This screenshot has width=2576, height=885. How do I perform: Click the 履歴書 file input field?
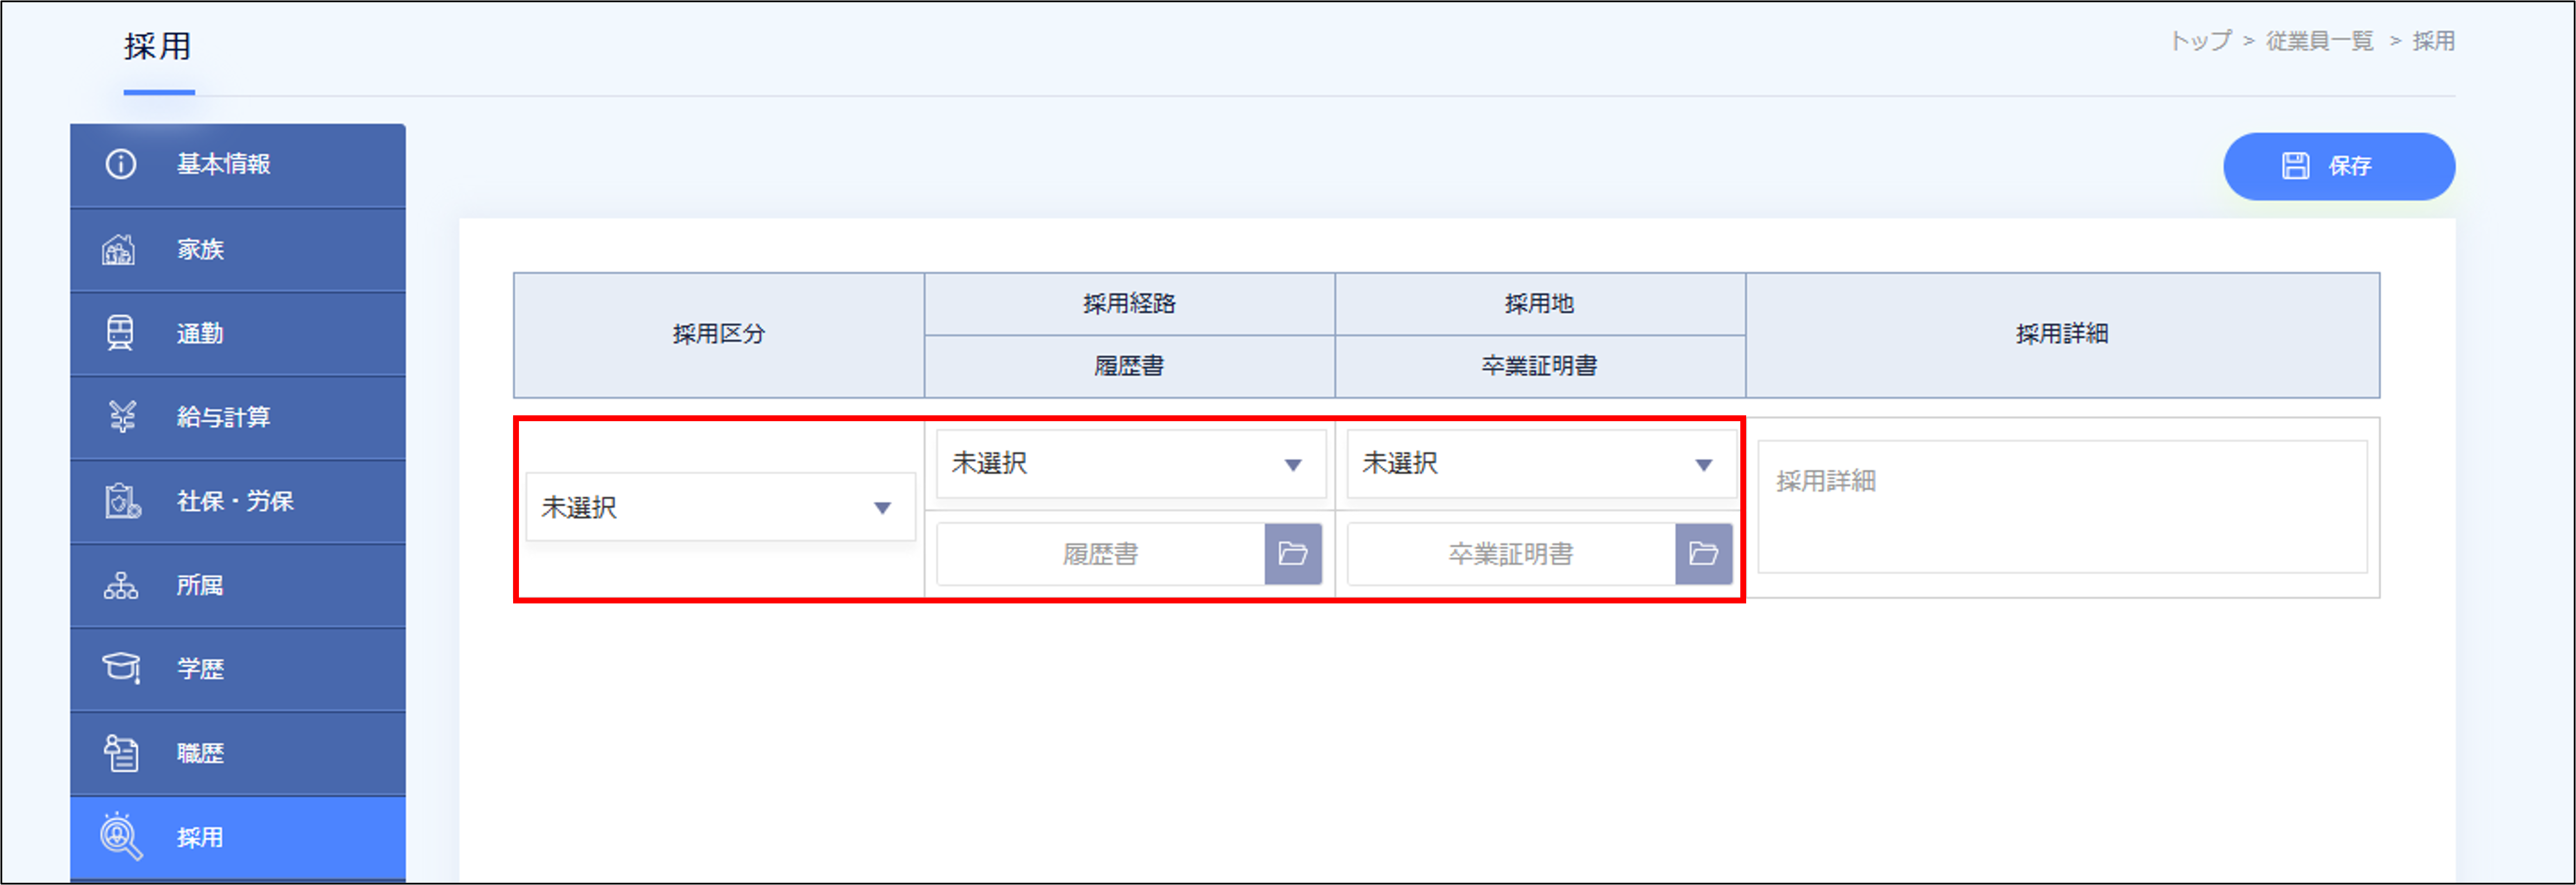click(x=1101, y=554)
